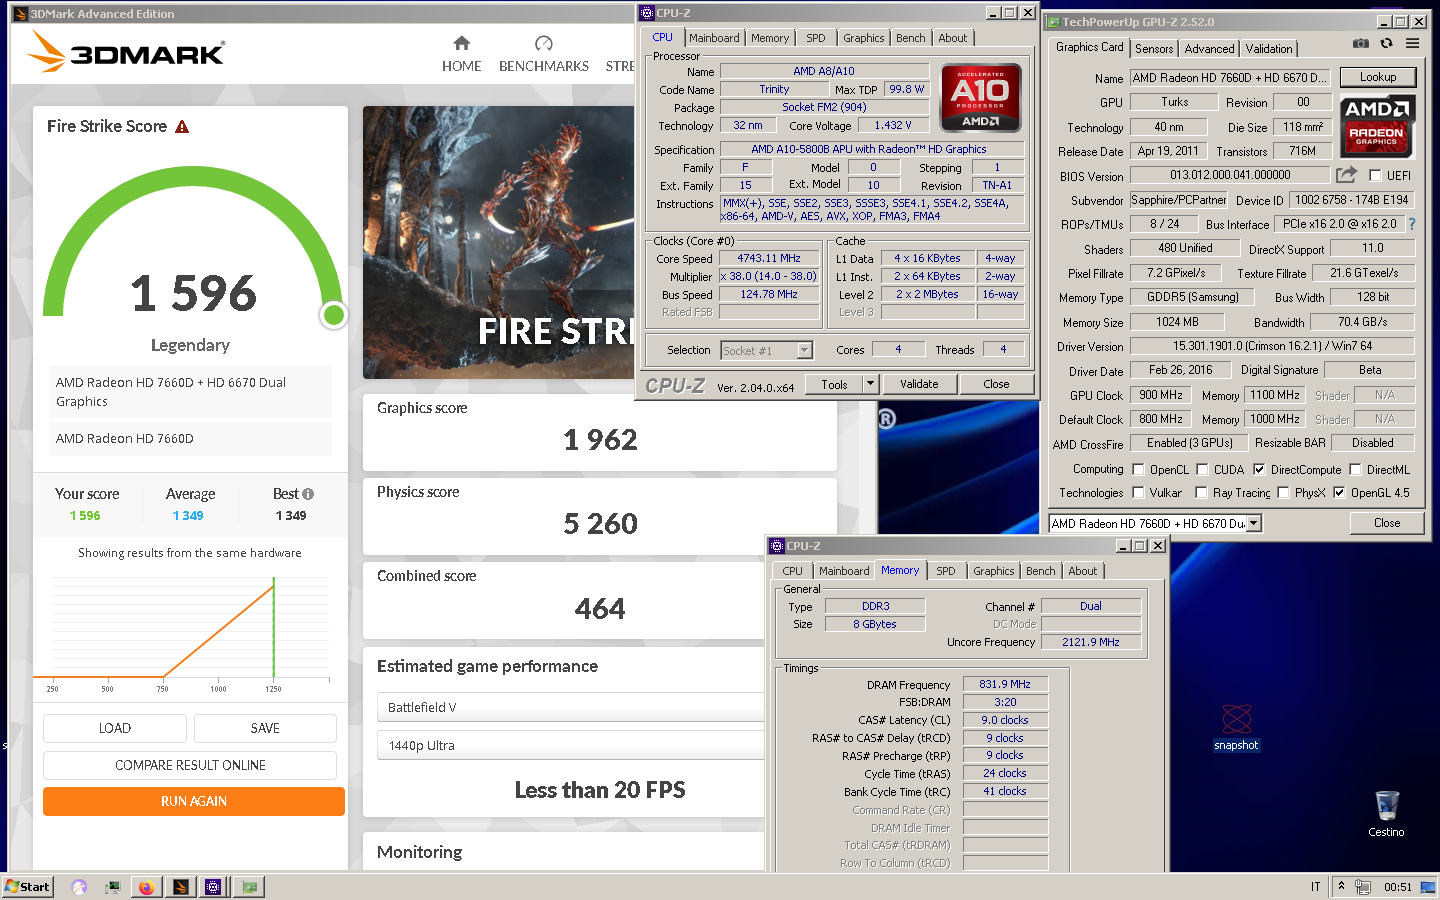Click the blue question mark beside Bus Interface
The height and width of the screenshot is (900, 1440).
pyautogui.click(x=1412, y=225)
